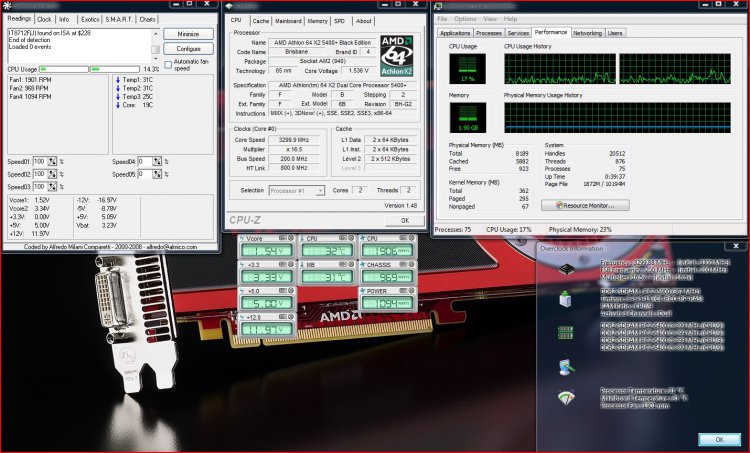Close the Vcore gadget with its X icon
This screenshot has height=453, width=750.
[x=290, y=238]
